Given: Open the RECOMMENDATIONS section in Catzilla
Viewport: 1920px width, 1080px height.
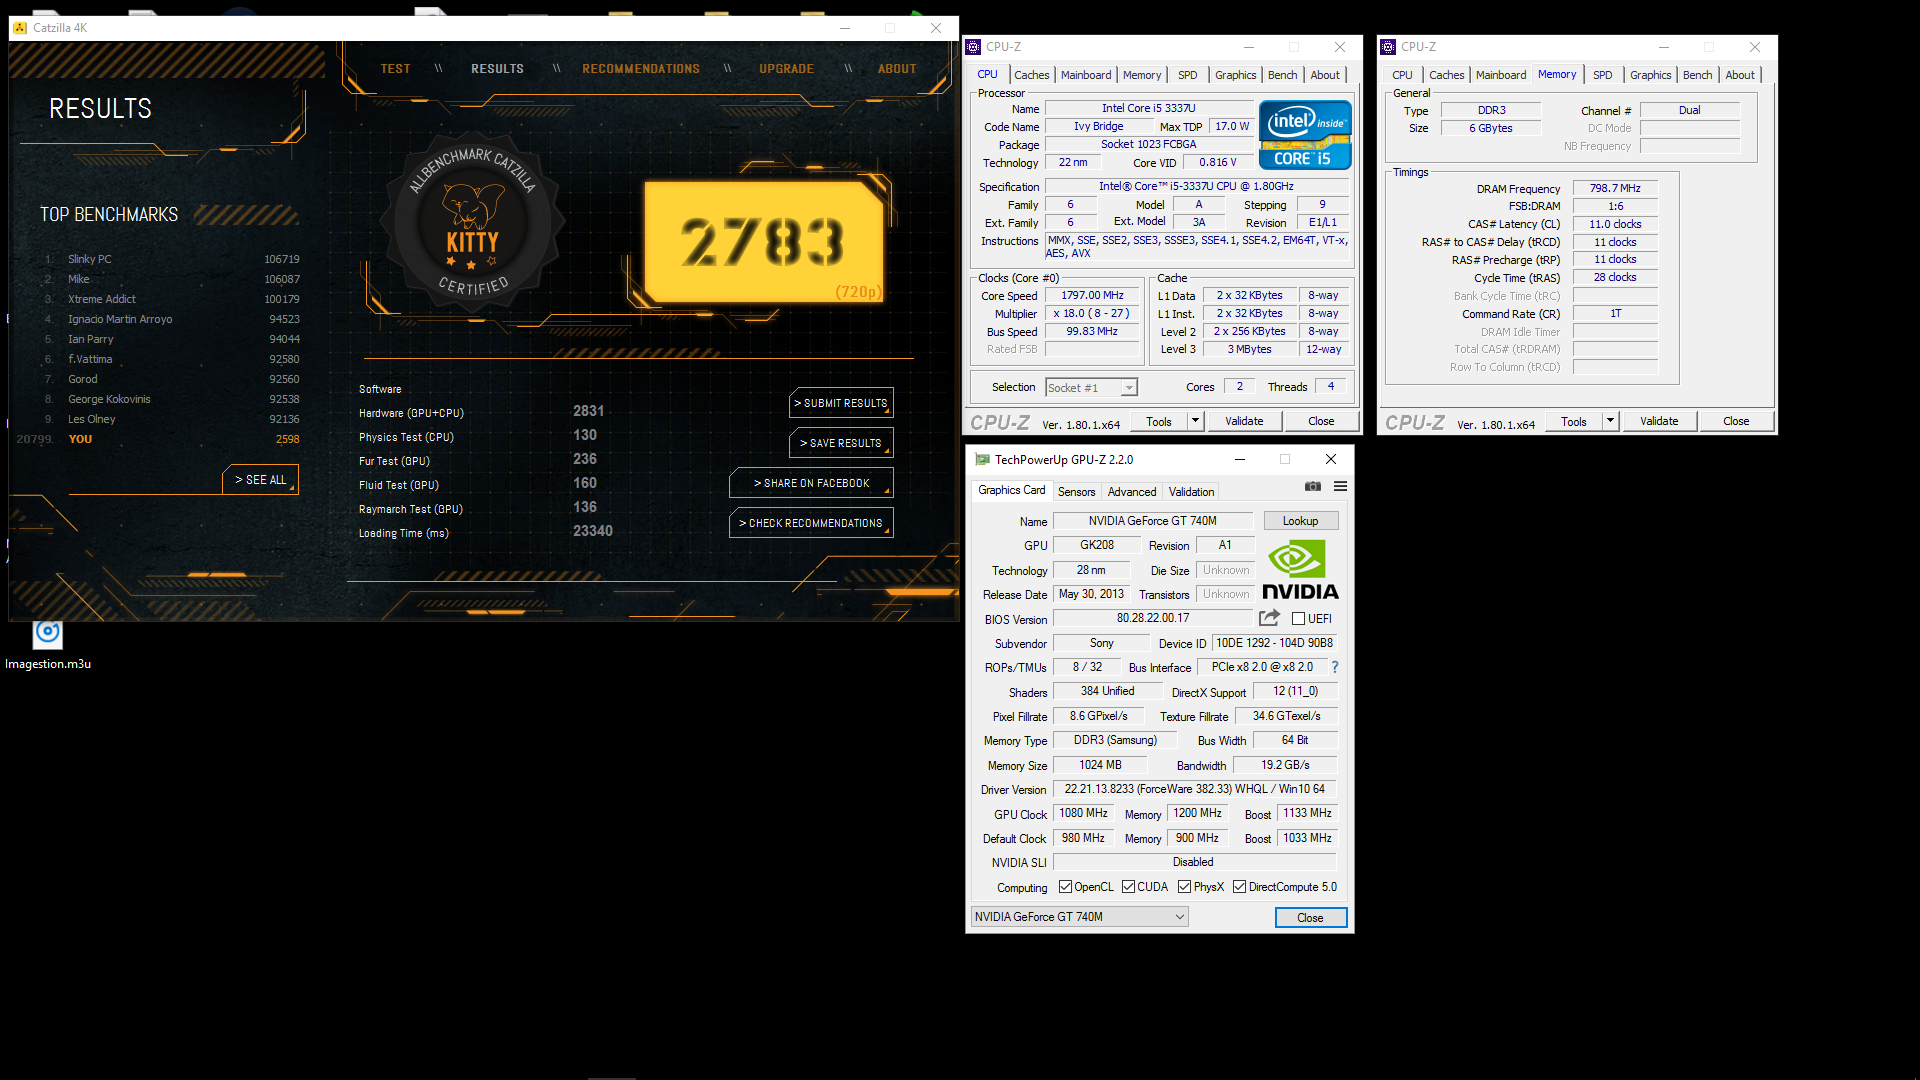Looking at the screenshot, I should coord(641,69).
